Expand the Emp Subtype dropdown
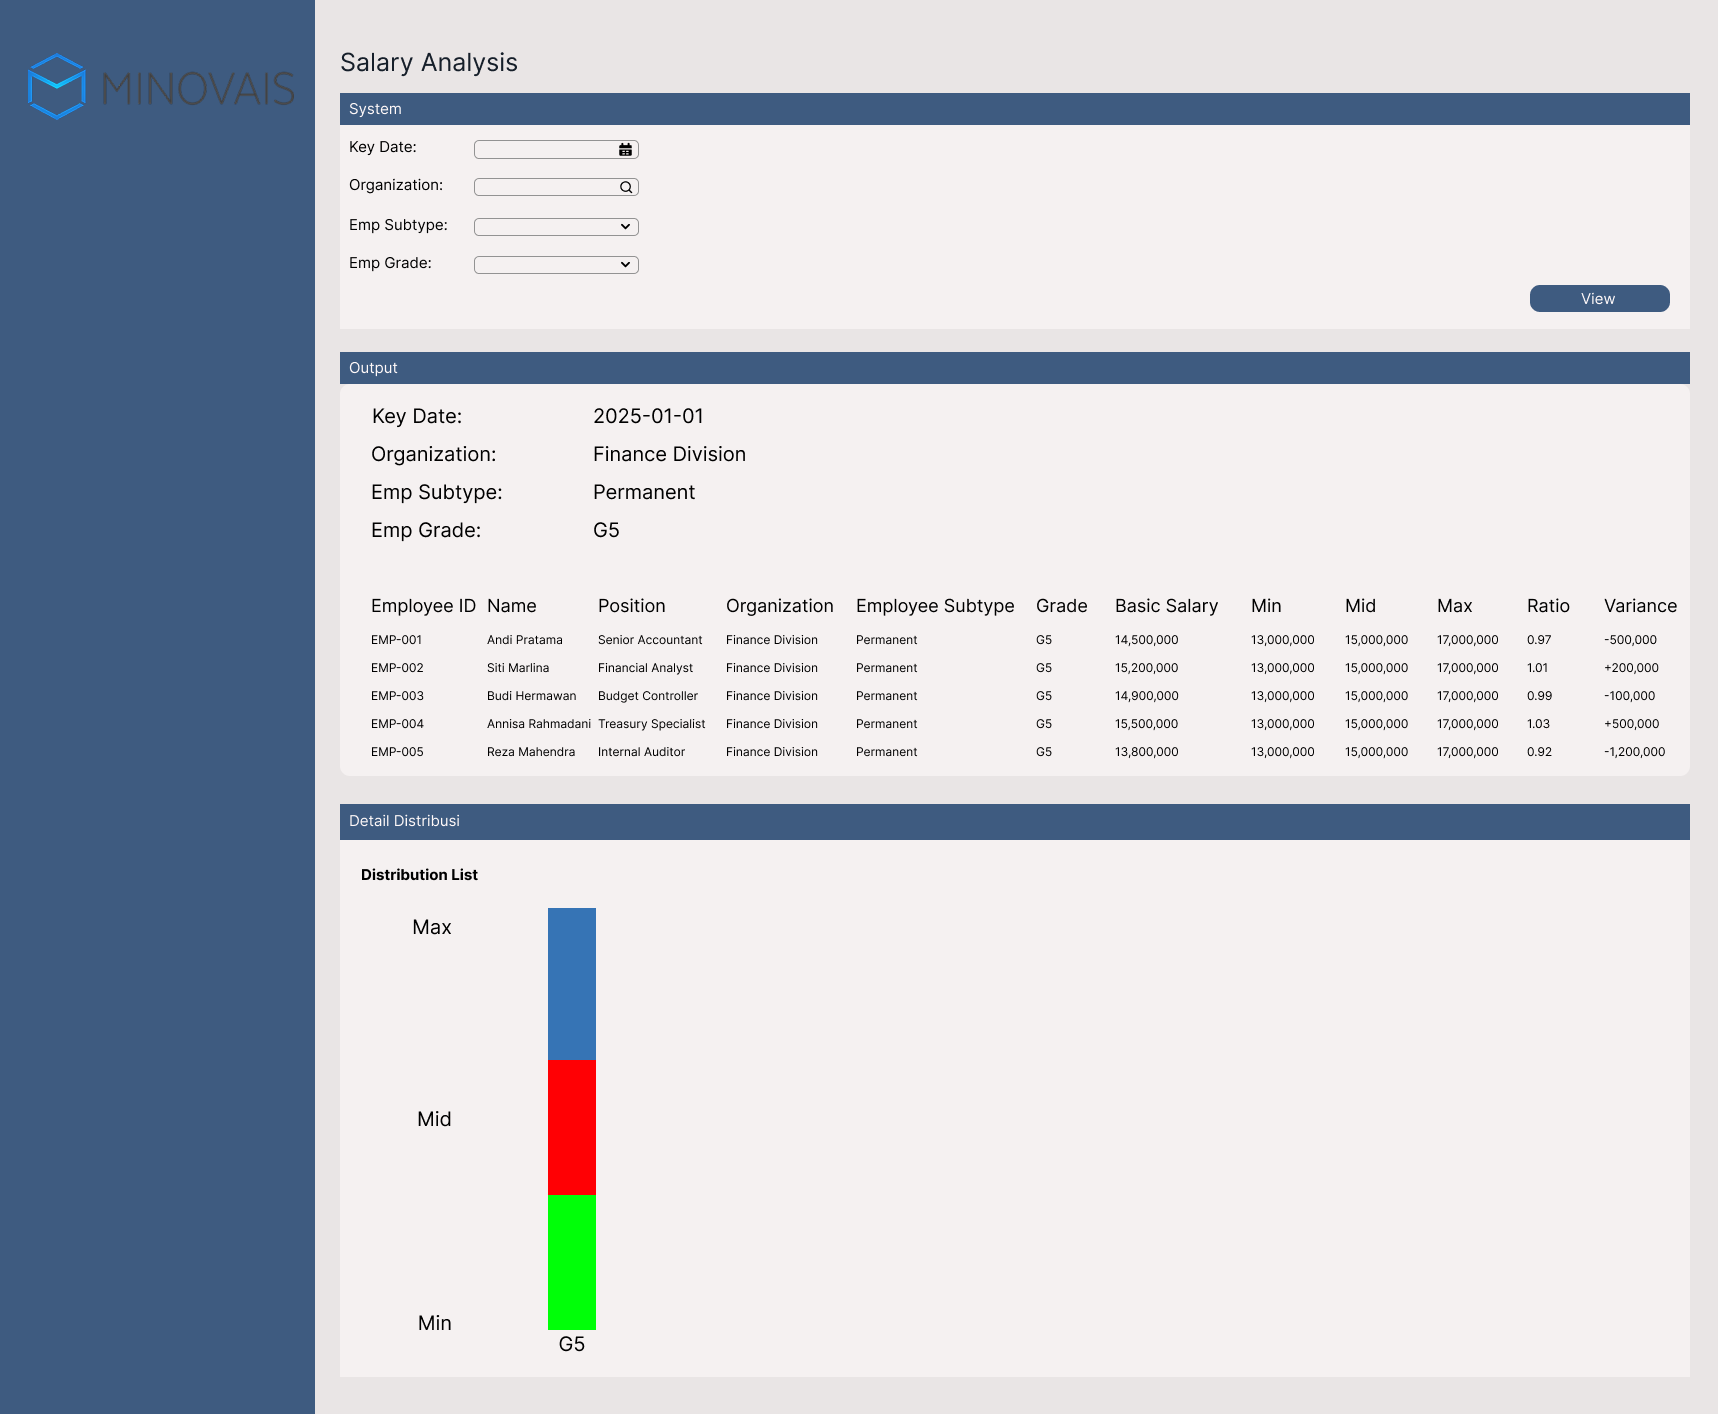 (x=556, y=227)
